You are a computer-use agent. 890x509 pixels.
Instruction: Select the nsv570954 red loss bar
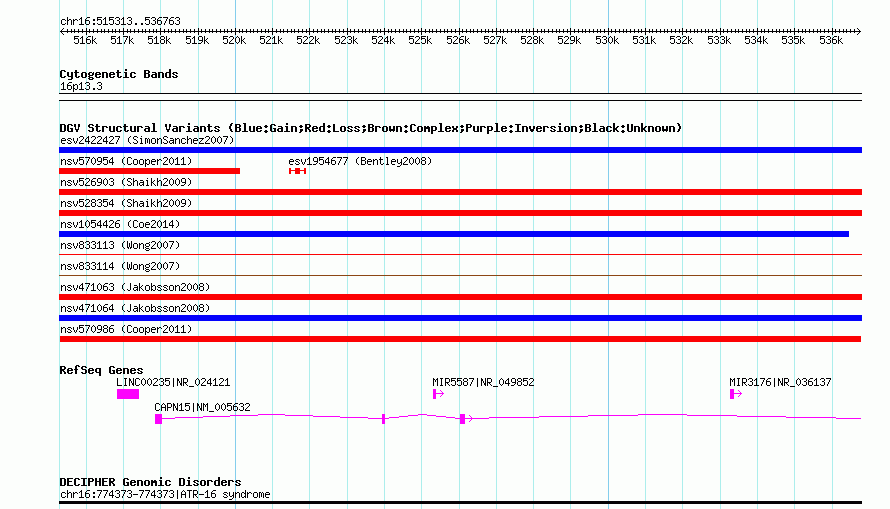pyautogui.click(x=150, y=171)
